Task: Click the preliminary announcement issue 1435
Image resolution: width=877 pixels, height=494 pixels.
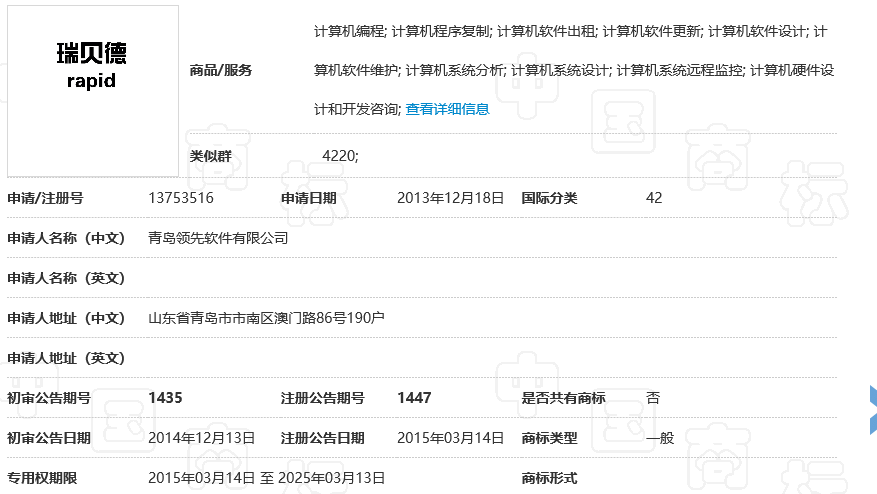Action: [x=165, y=398]
